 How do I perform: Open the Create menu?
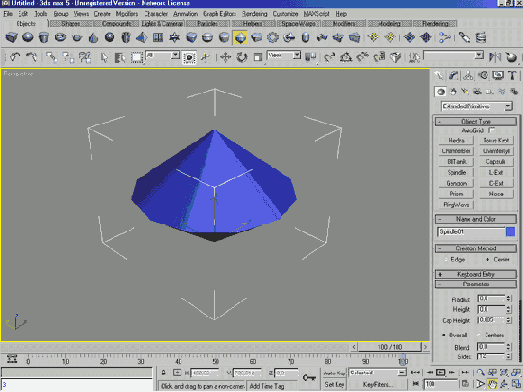pos(102,14)
